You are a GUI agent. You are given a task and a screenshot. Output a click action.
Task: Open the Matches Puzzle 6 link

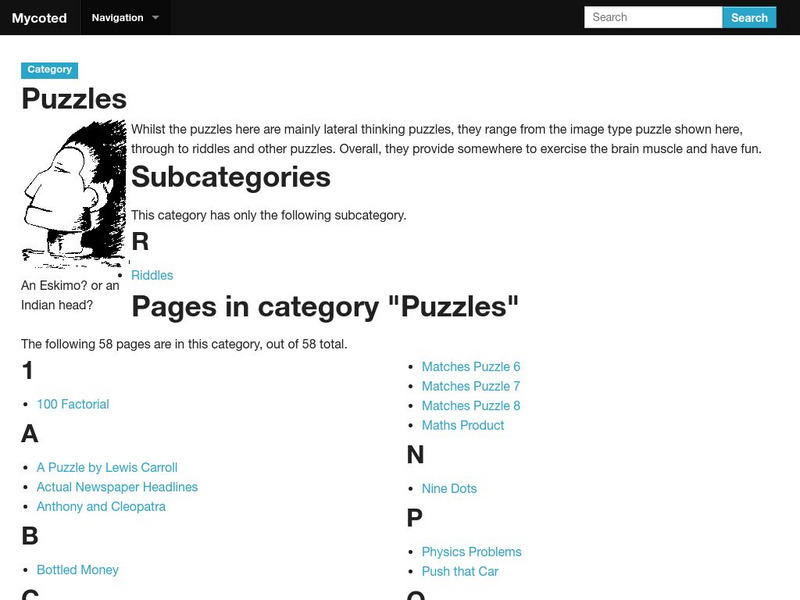pyautogui.click(x=471, y=367)
